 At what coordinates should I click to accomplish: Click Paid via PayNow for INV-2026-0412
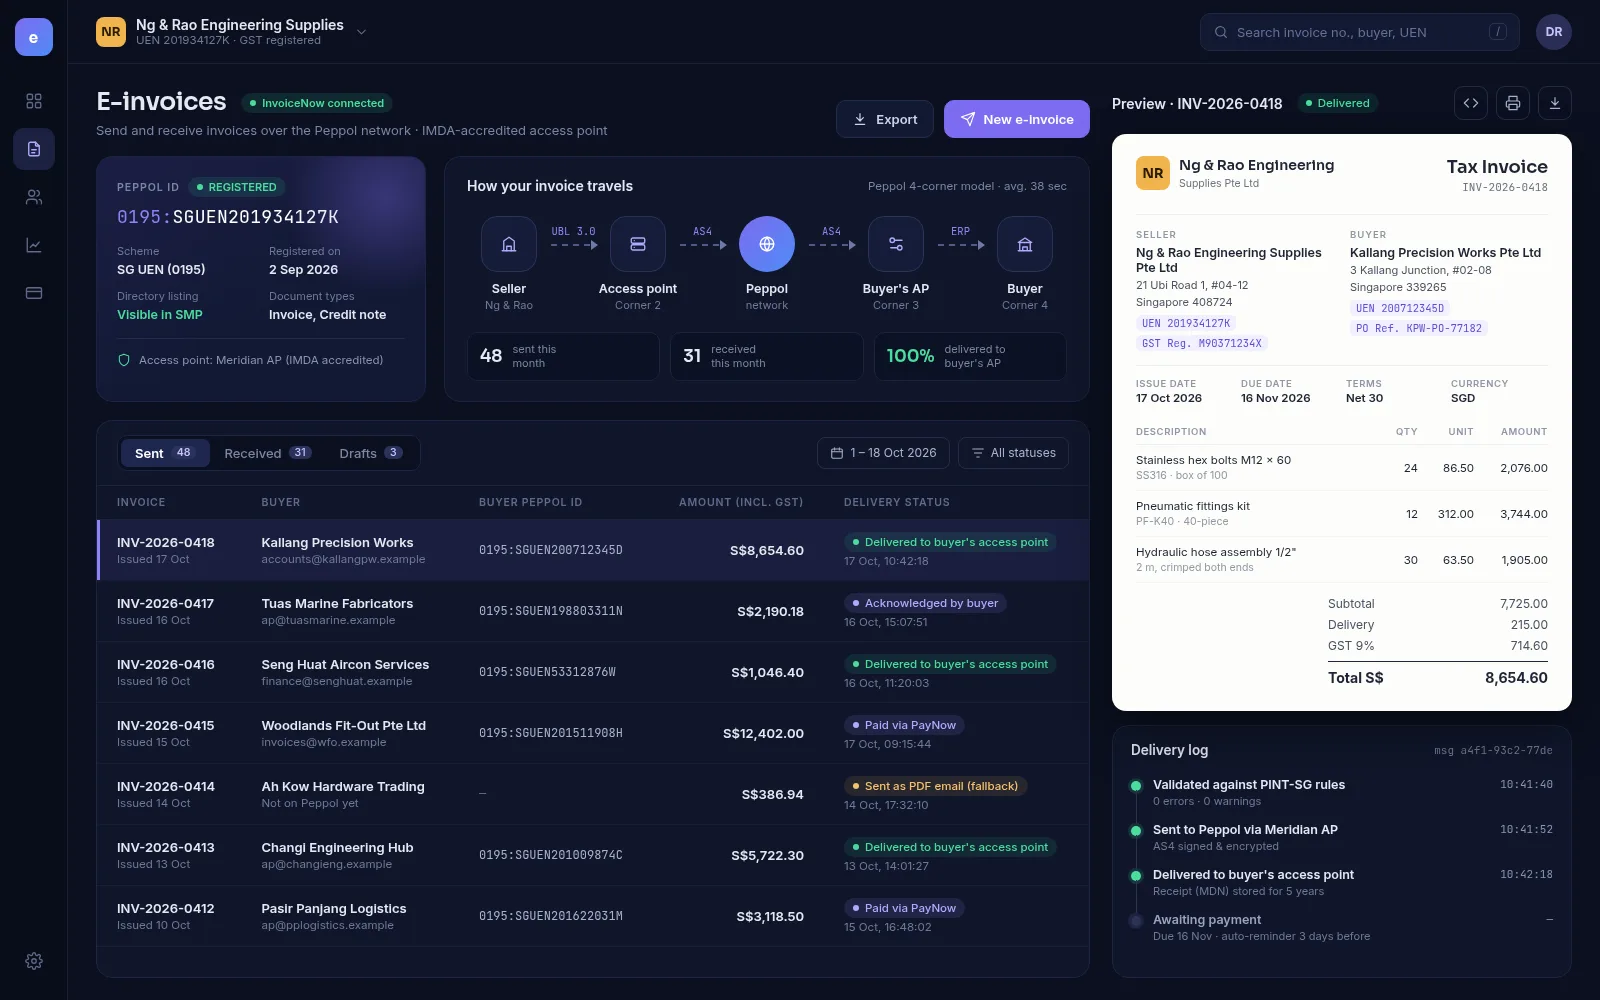coord(904,908)
